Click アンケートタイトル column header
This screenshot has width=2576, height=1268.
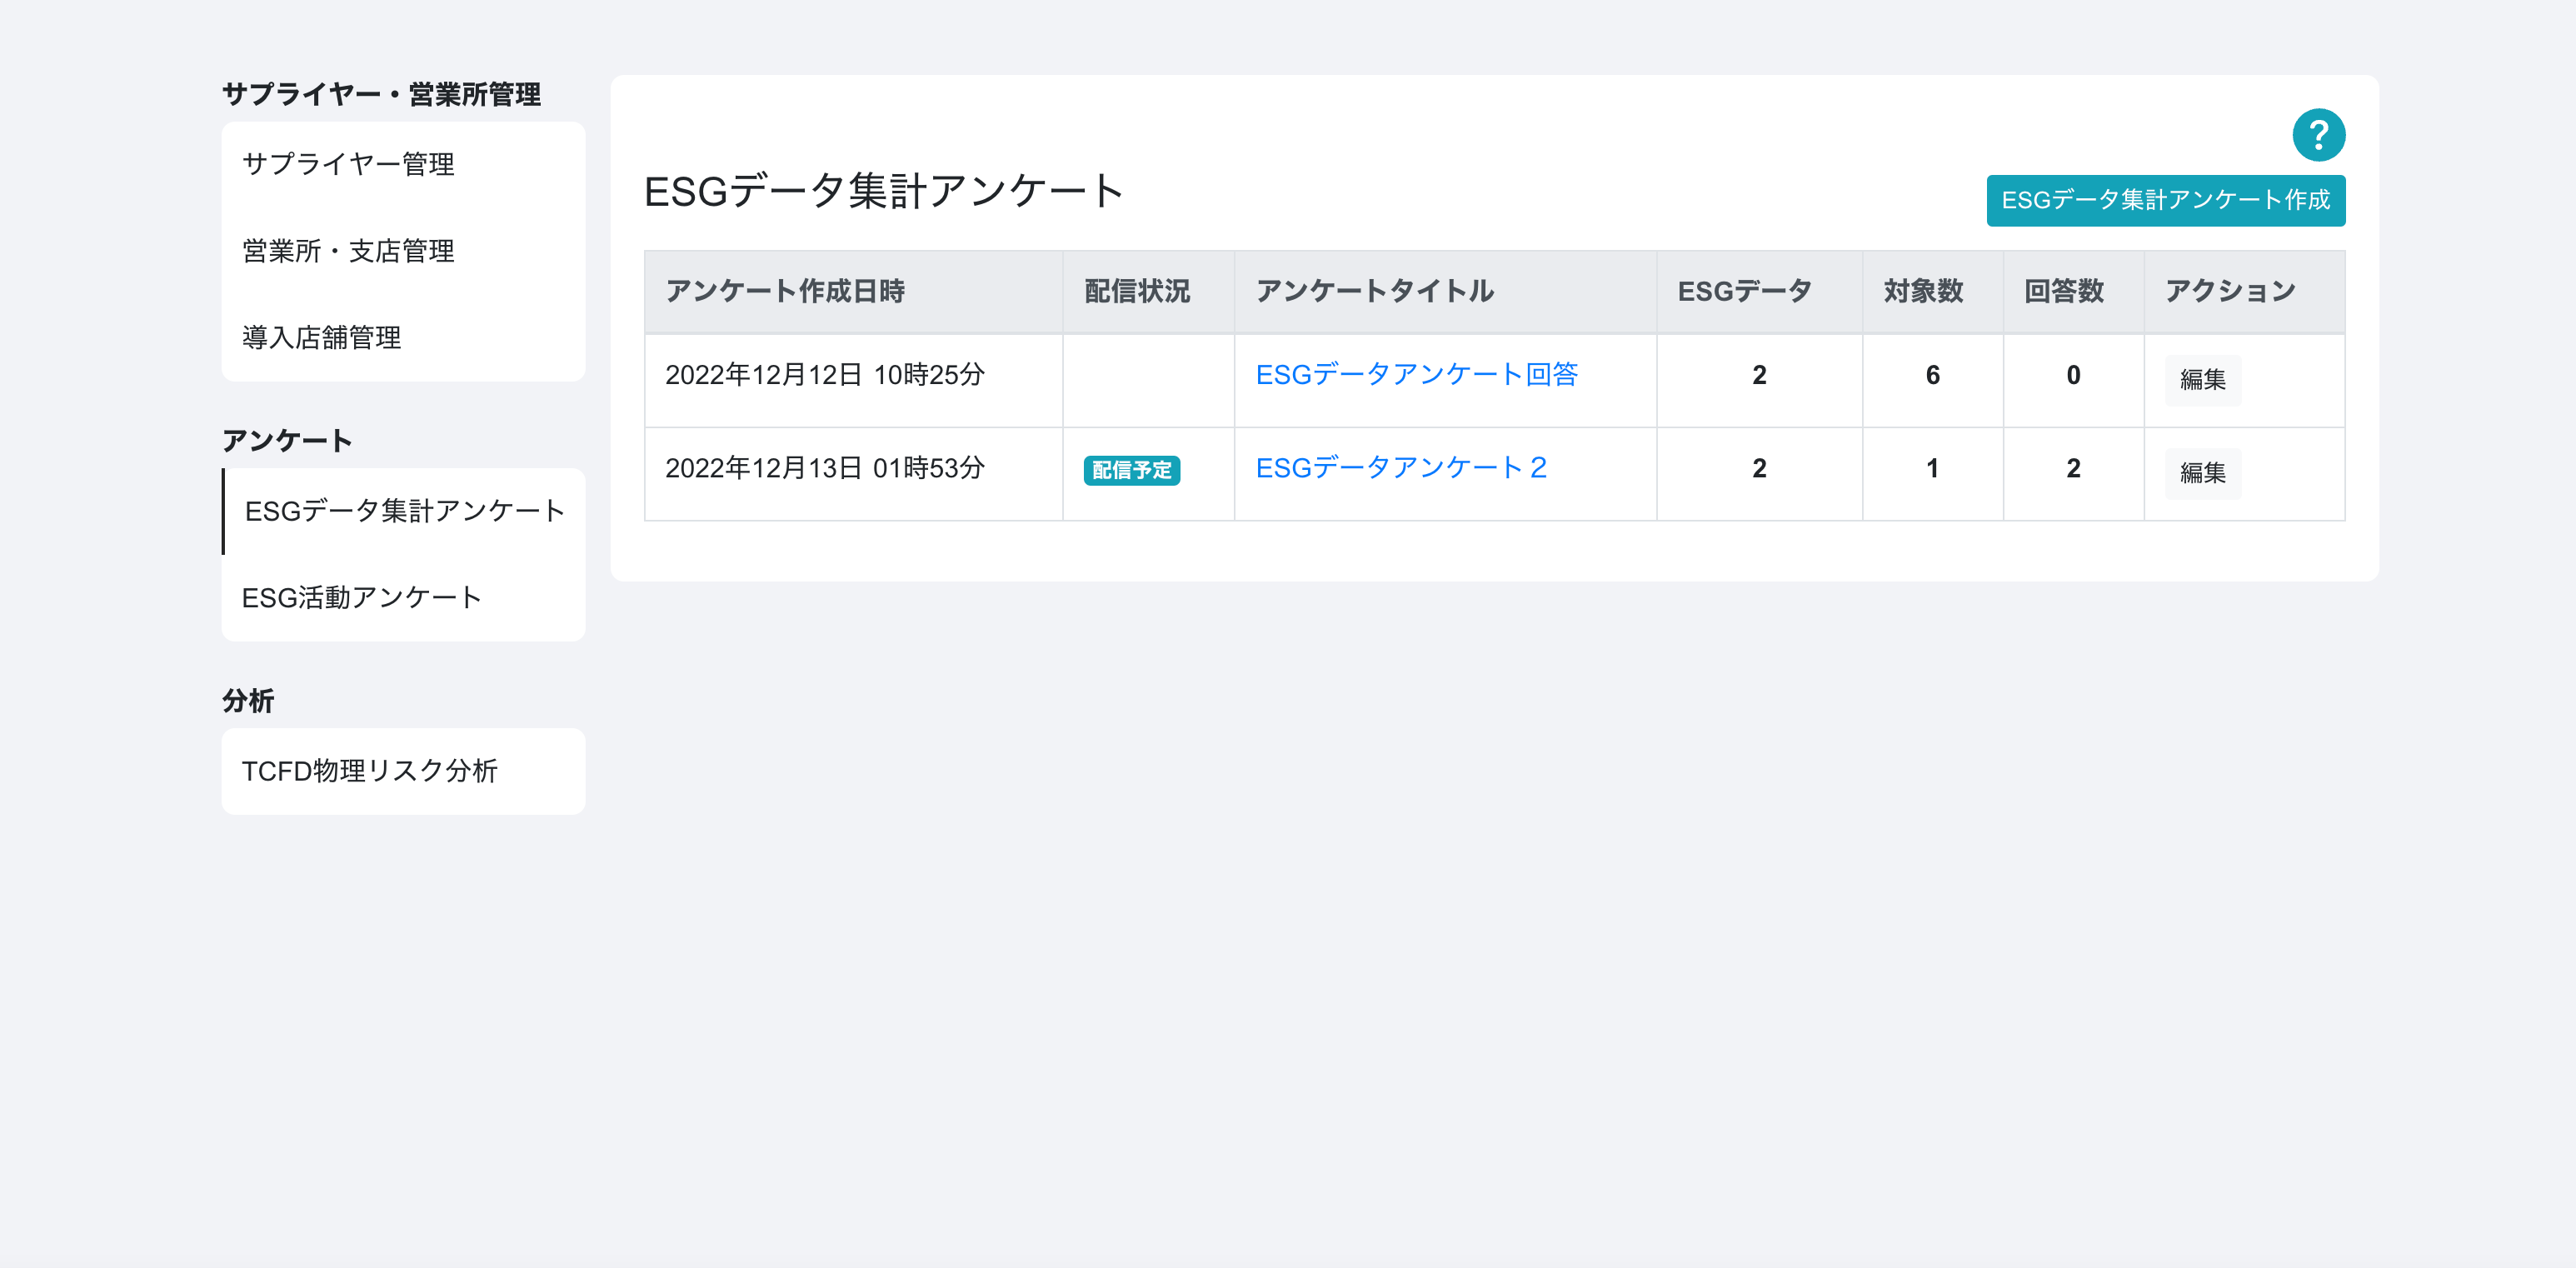(1374, 292)
